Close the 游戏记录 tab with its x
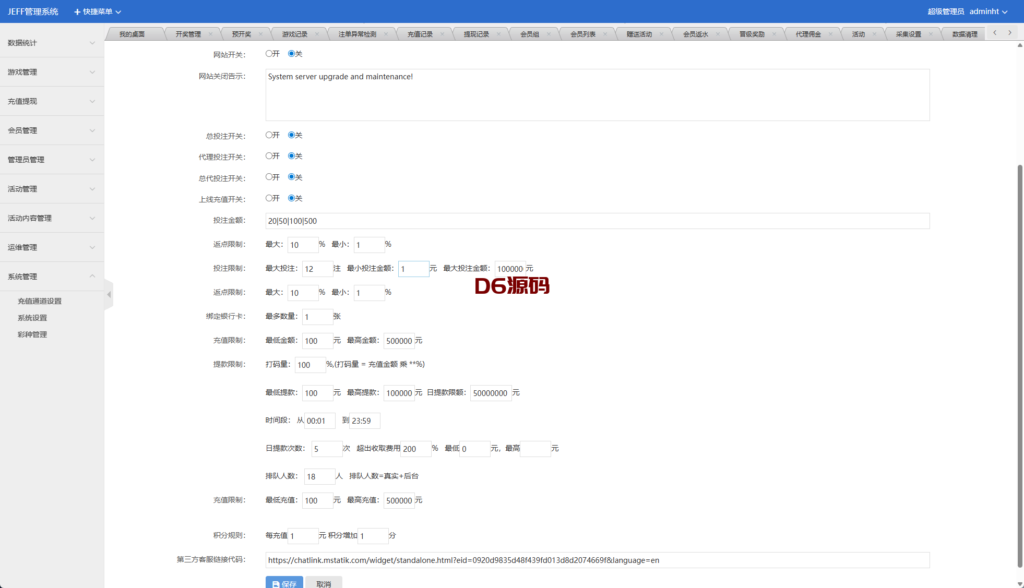Screen dimensions: 1024x588 (319, 34)
